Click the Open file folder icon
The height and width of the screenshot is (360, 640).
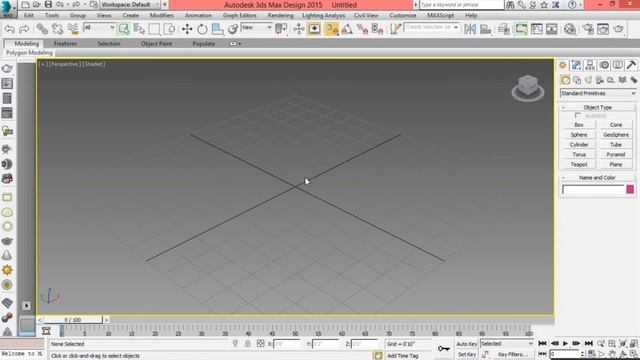(37, 4)
